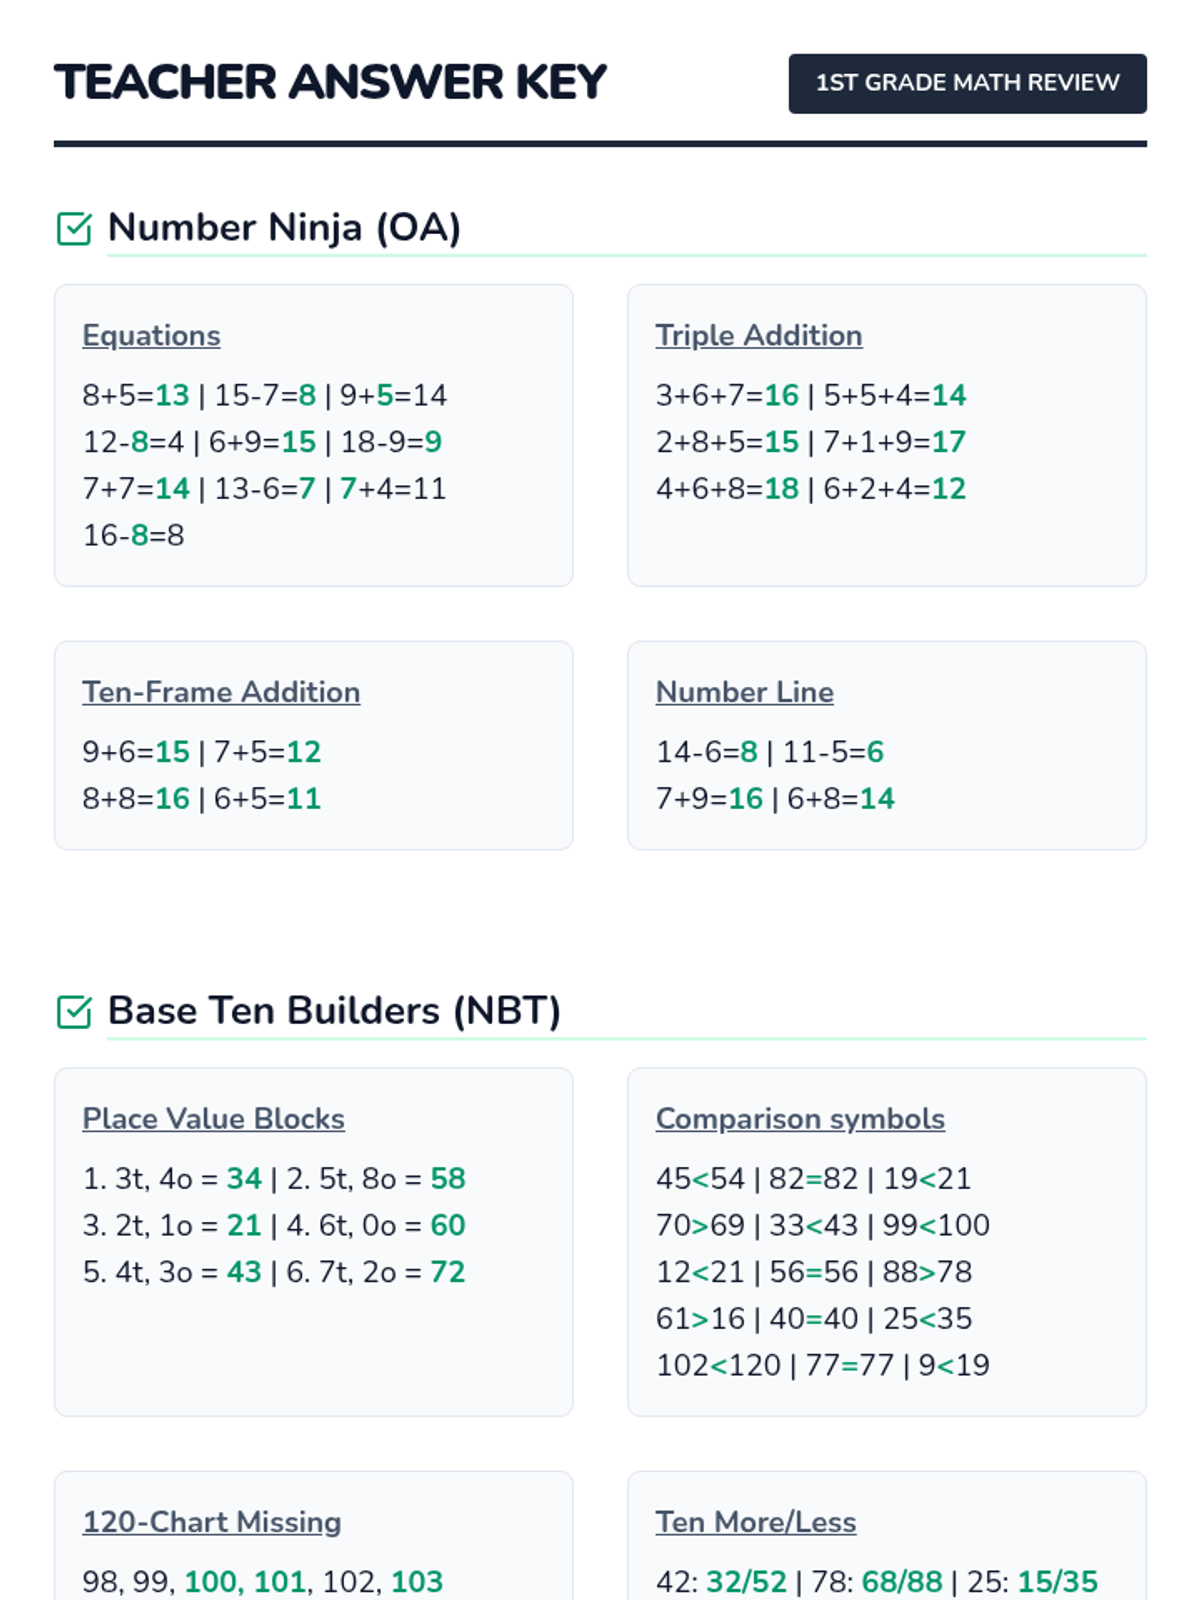Click the Base Ten Builders checkmark icon

click(74, 1012)
